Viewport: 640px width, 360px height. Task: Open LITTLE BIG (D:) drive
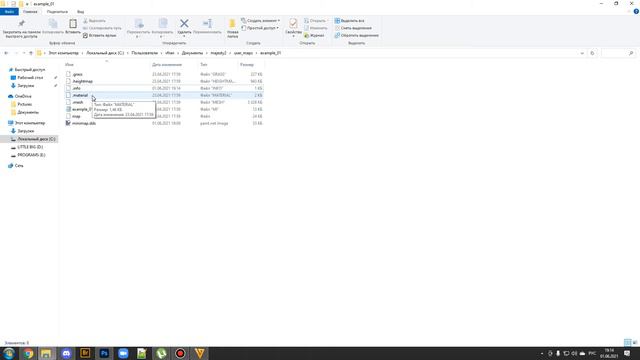30,147
